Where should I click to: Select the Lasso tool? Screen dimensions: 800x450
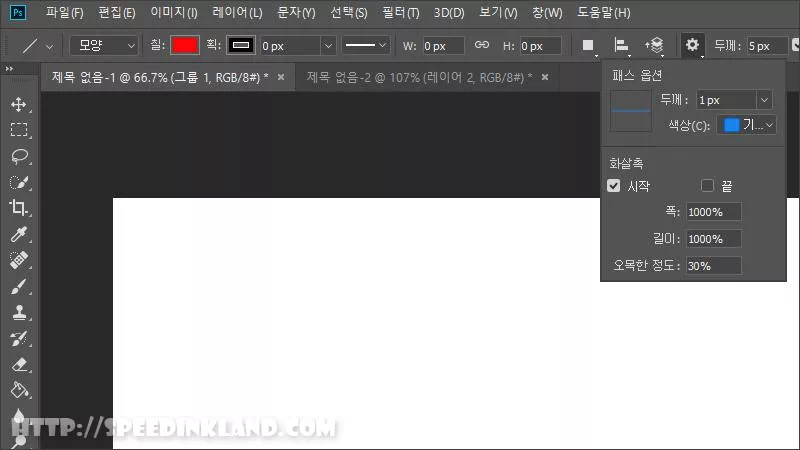(x=19, y=156)
